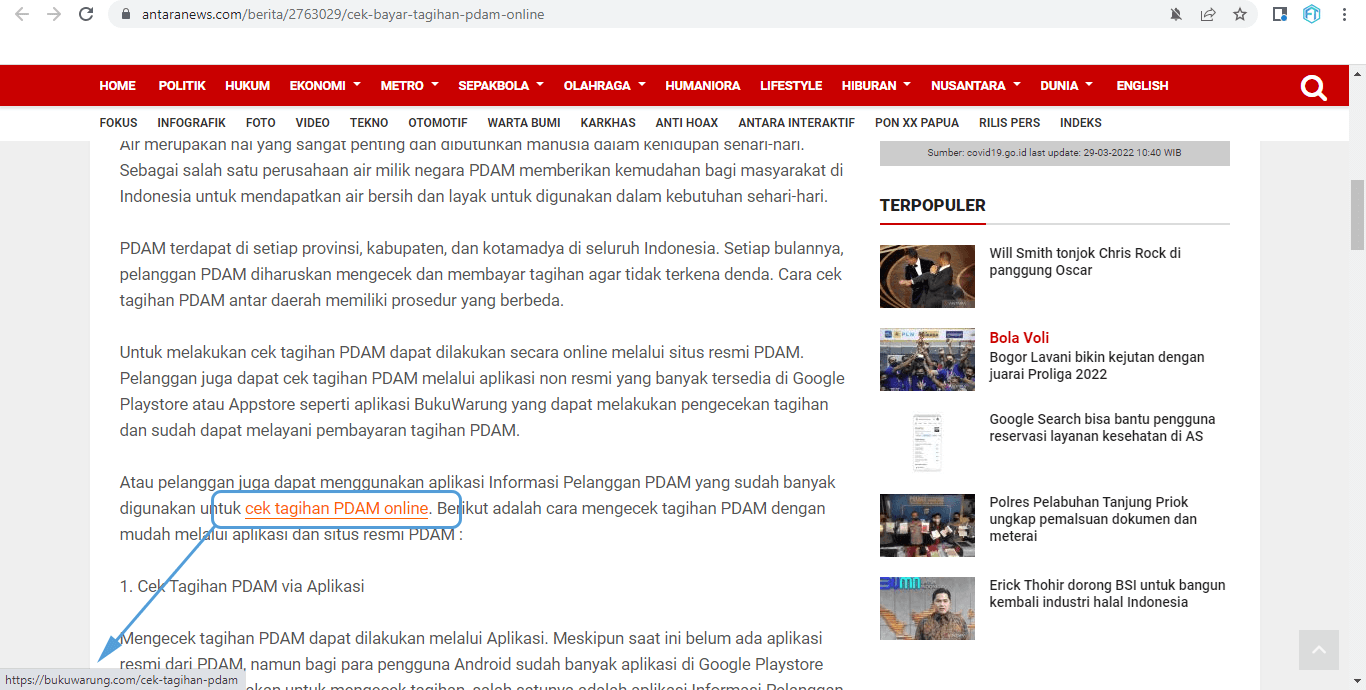Open 'Bogor Lavani bikin kejutan' headline
Image resolution: width=1366 pixels, height=690 pixels.
[x=1097, y=366]
